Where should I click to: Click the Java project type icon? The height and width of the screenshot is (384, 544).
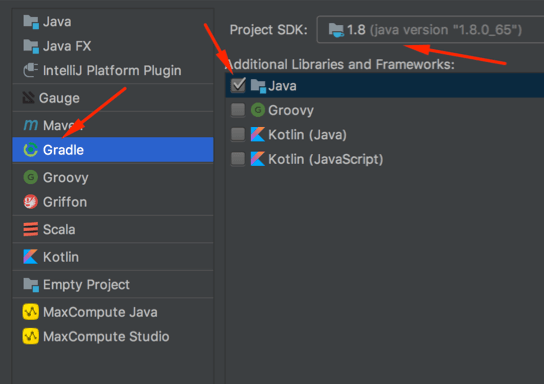(x=31, y=22)
